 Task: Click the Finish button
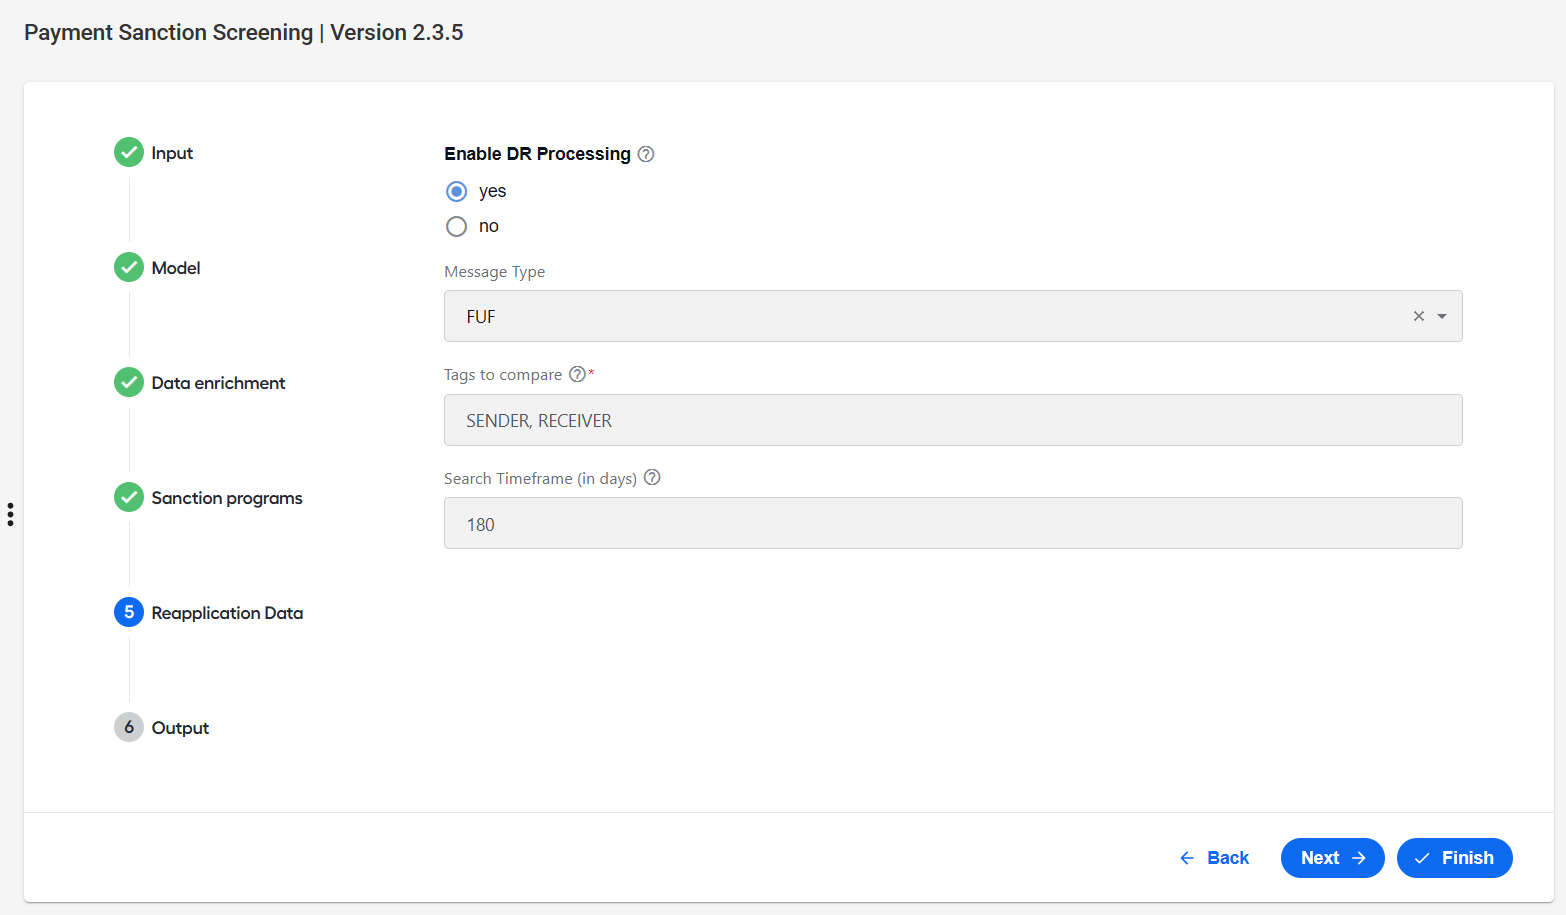(x=1454, y=858)
